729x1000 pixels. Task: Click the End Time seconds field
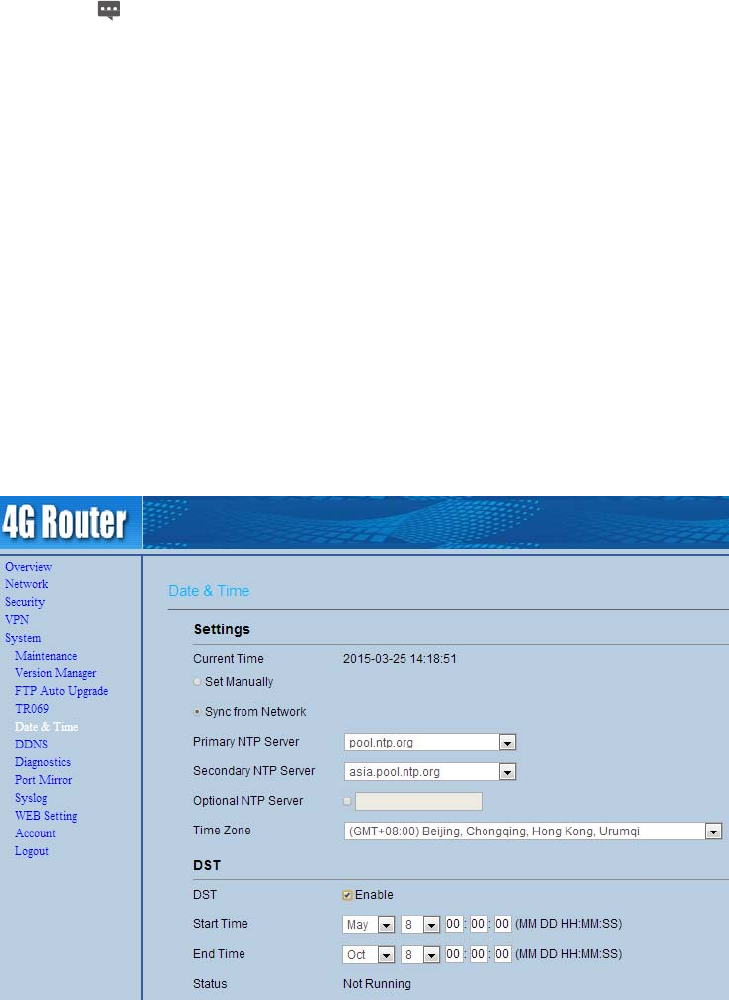coord(503,954)
